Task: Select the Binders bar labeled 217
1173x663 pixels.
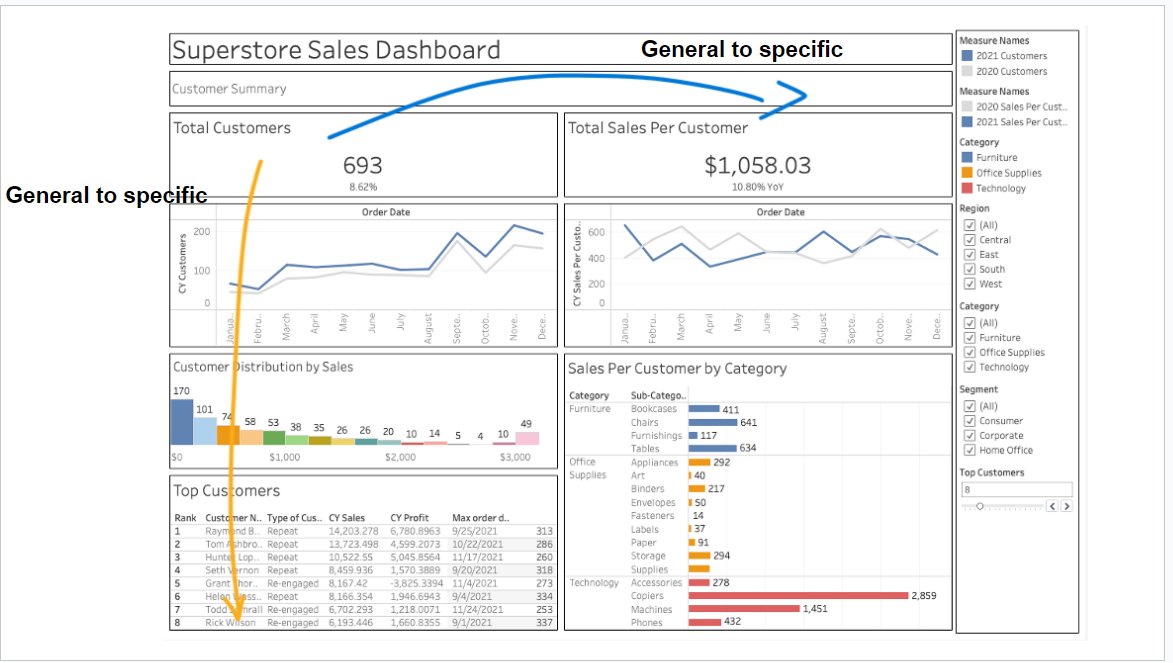Action: (696, 489)
